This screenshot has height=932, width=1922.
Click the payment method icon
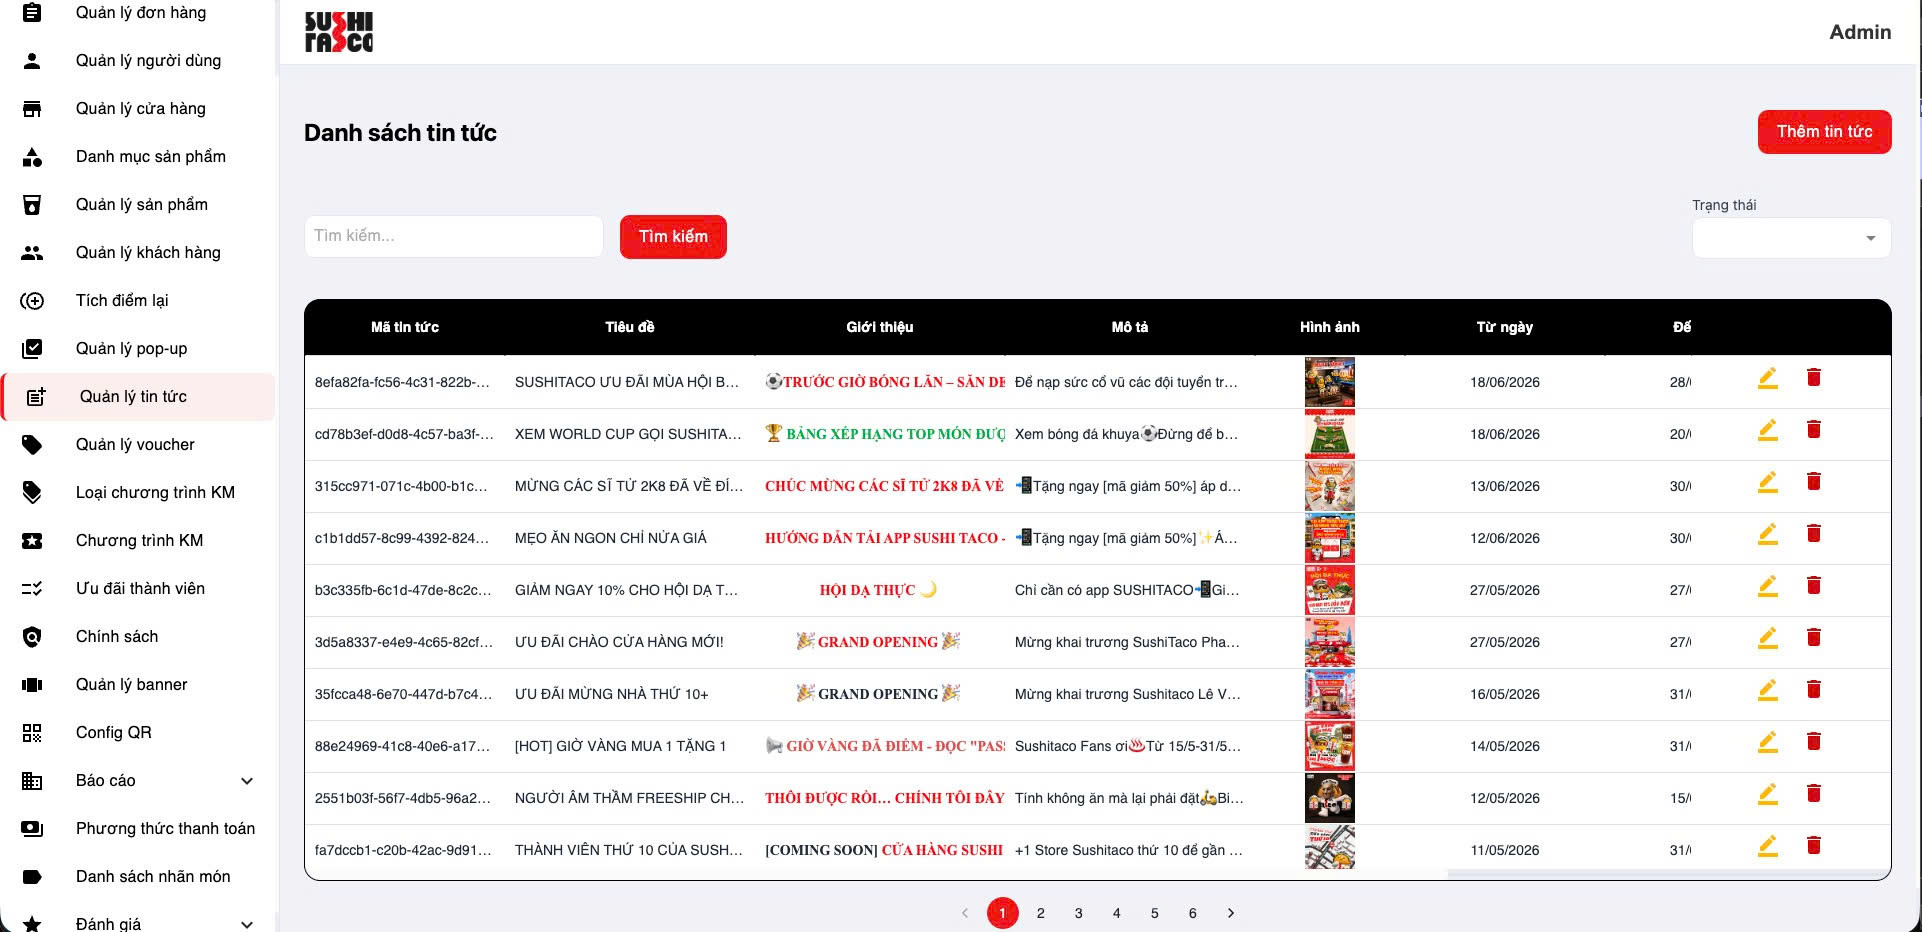click(x=32, y=828)
